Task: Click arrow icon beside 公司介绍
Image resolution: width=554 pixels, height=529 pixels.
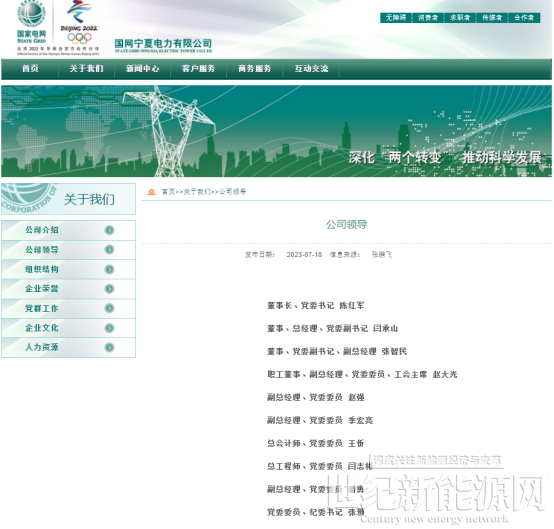Action: pyautogui.click(x=110, y=230)
